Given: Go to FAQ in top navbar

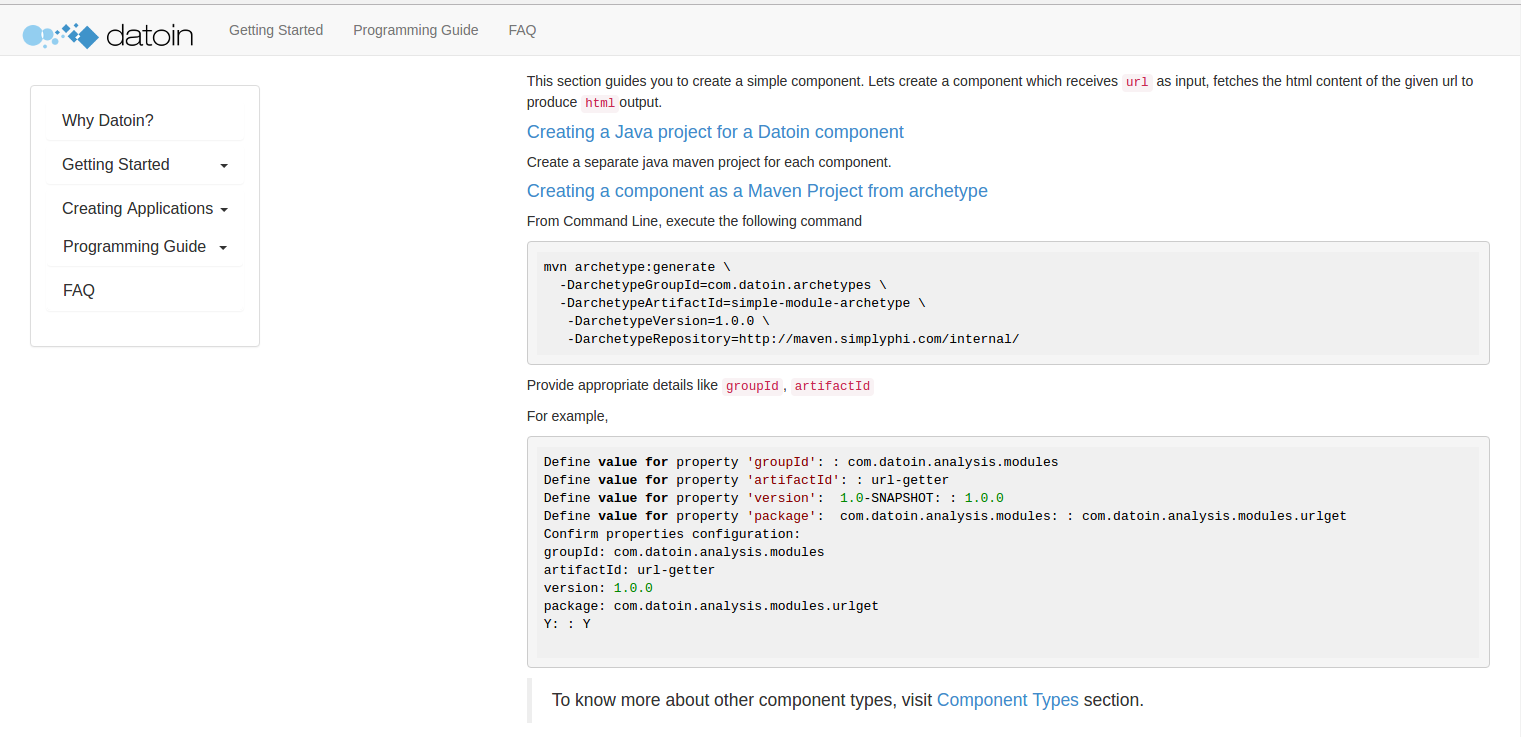Looking at the screenshot, I should (x=522, y=30).
